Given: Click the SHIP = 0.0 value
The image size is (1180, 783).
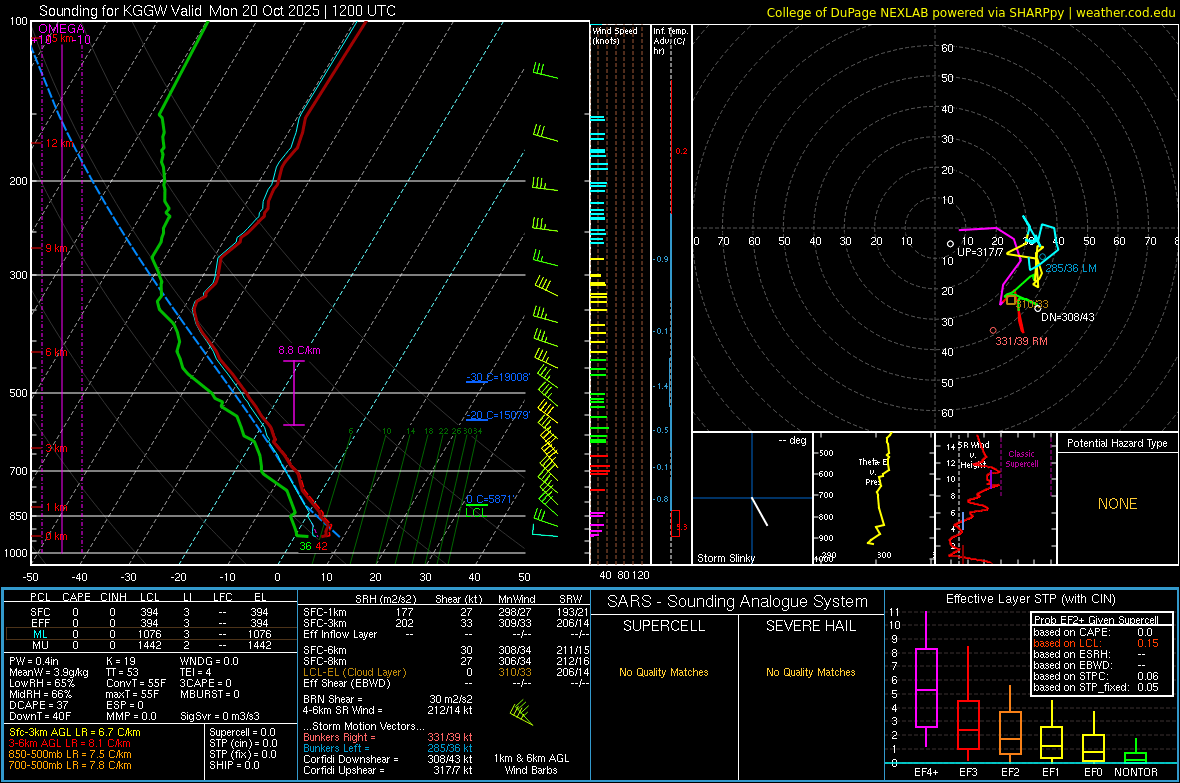Looking at the screenshot, I should coord(234,765).
